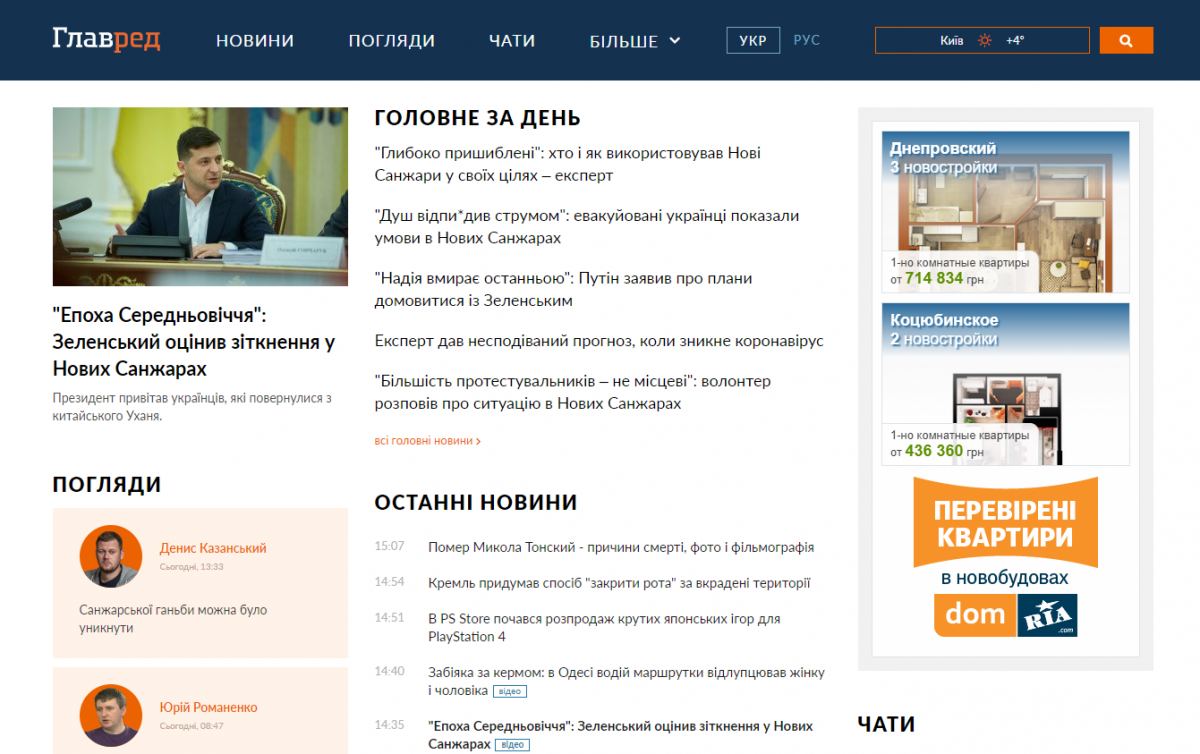Click the video badge on Зеленський story
This screenshot has height=754, width=1200.
coord(512,745)
